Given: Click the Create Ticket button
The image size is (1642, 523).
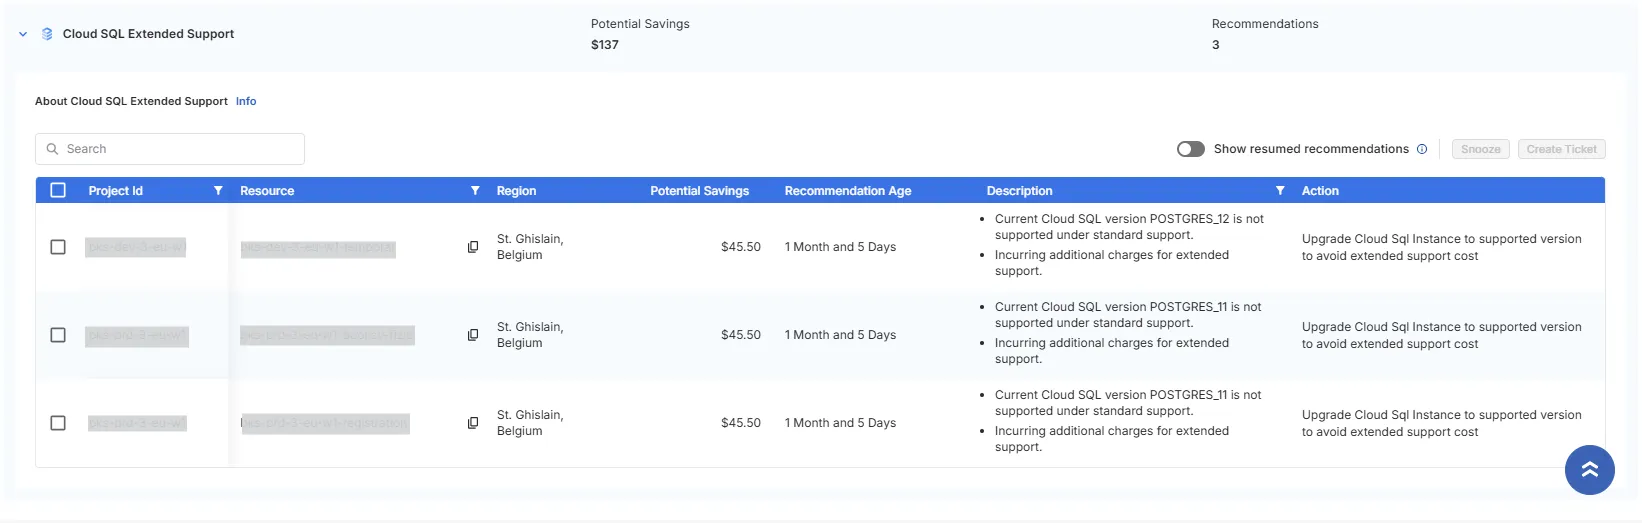Looking at the screenshot, I should (x=1561, y=149).
